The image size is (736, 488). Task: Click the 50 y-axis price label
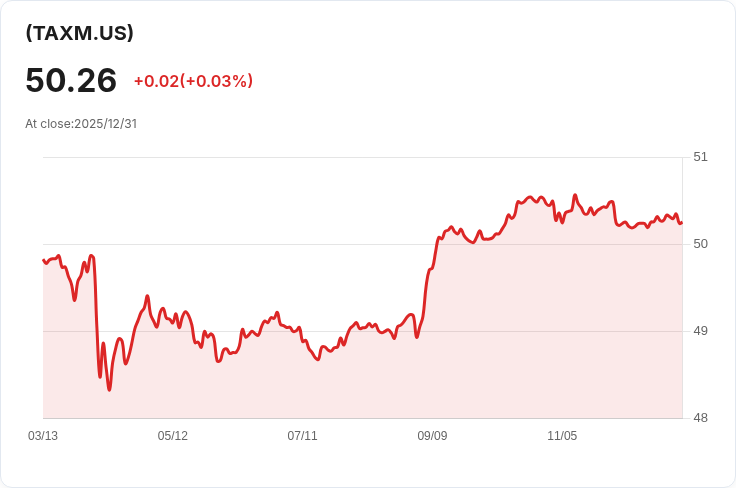point(700,244)
